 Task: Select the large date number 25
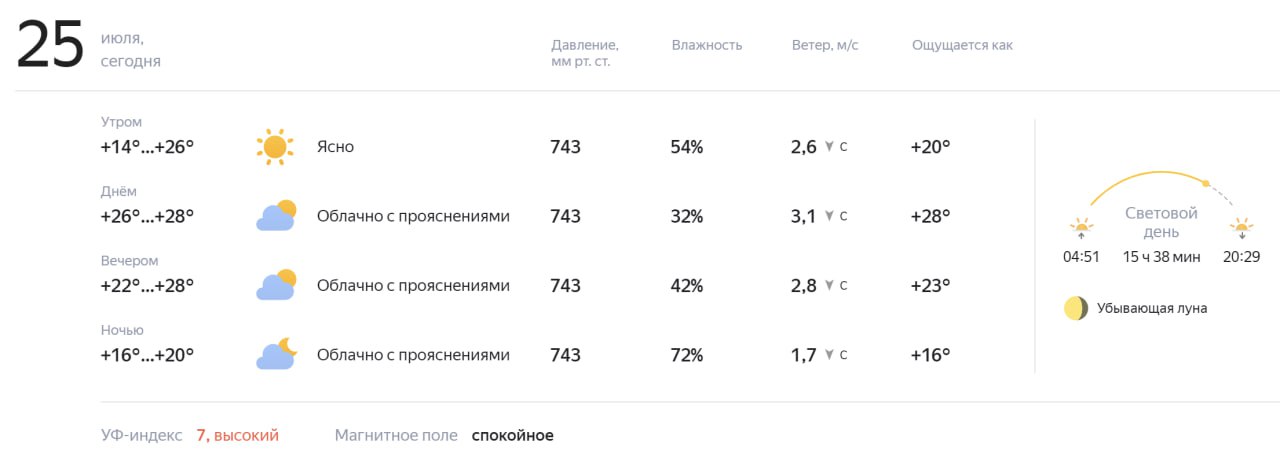click(x=50, y=47)
